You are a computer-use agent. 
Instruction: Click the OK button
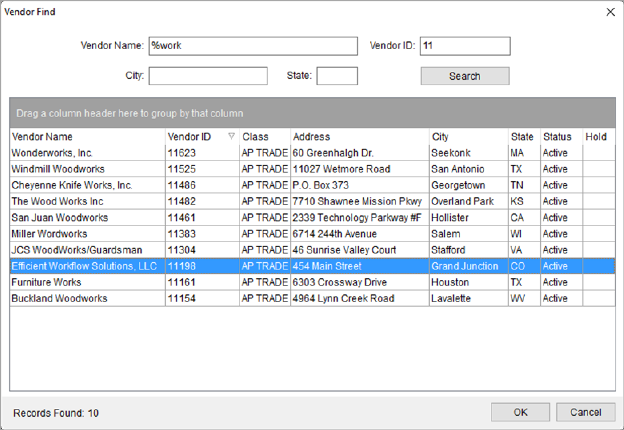click(521, 412)
